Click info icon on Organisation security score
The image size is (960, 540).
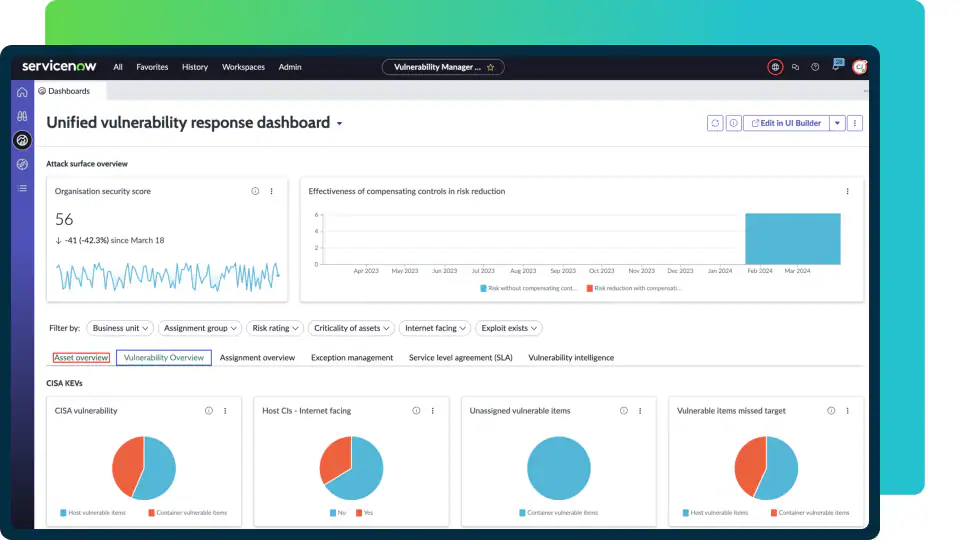point(255,191)
